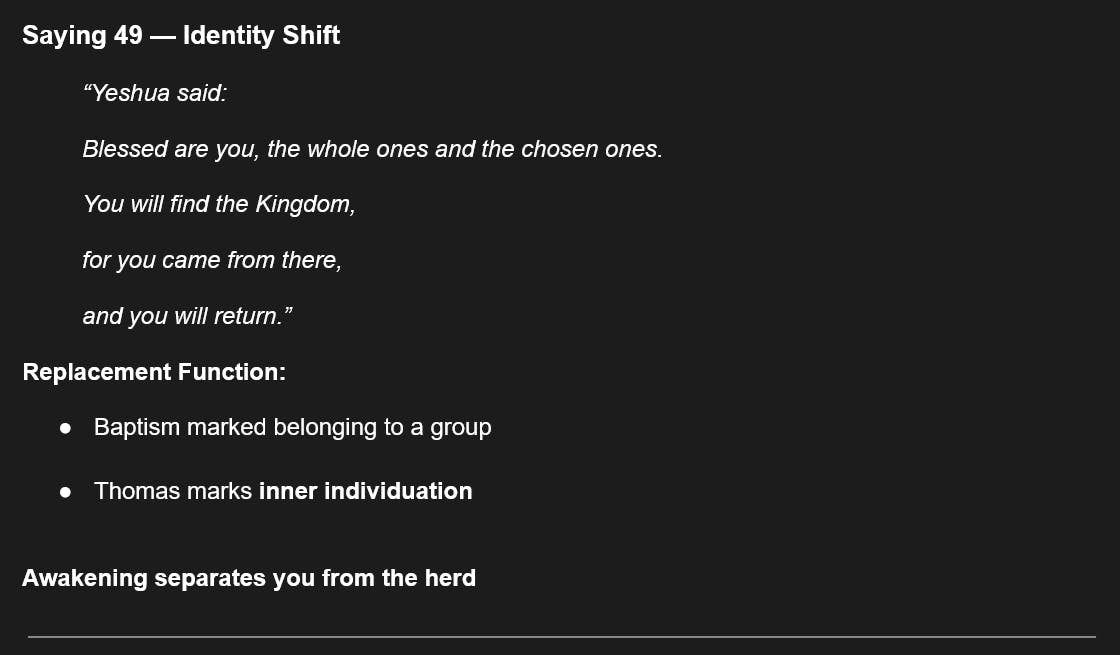Click the "Yeshua said:" quote line
Viewport: 1120px width, 655px height.
coord(155,94)
